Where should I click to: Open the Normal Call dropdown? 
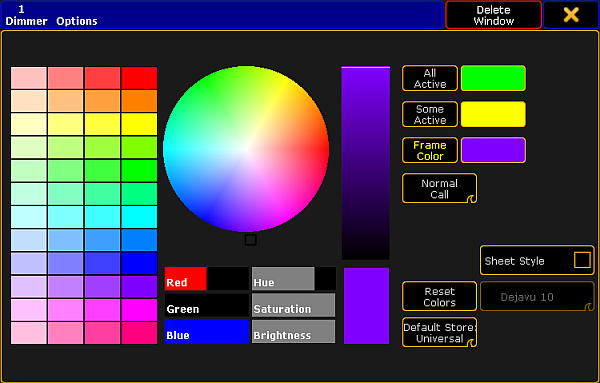(x=439, y=188)
